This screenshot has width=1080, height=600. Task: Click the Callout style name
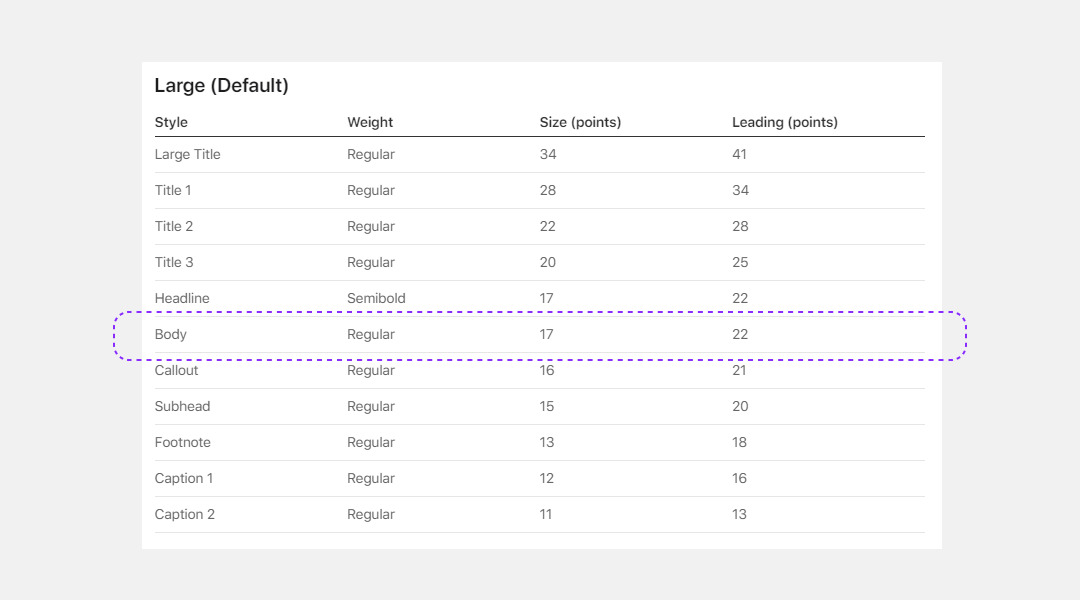[176, 370]
